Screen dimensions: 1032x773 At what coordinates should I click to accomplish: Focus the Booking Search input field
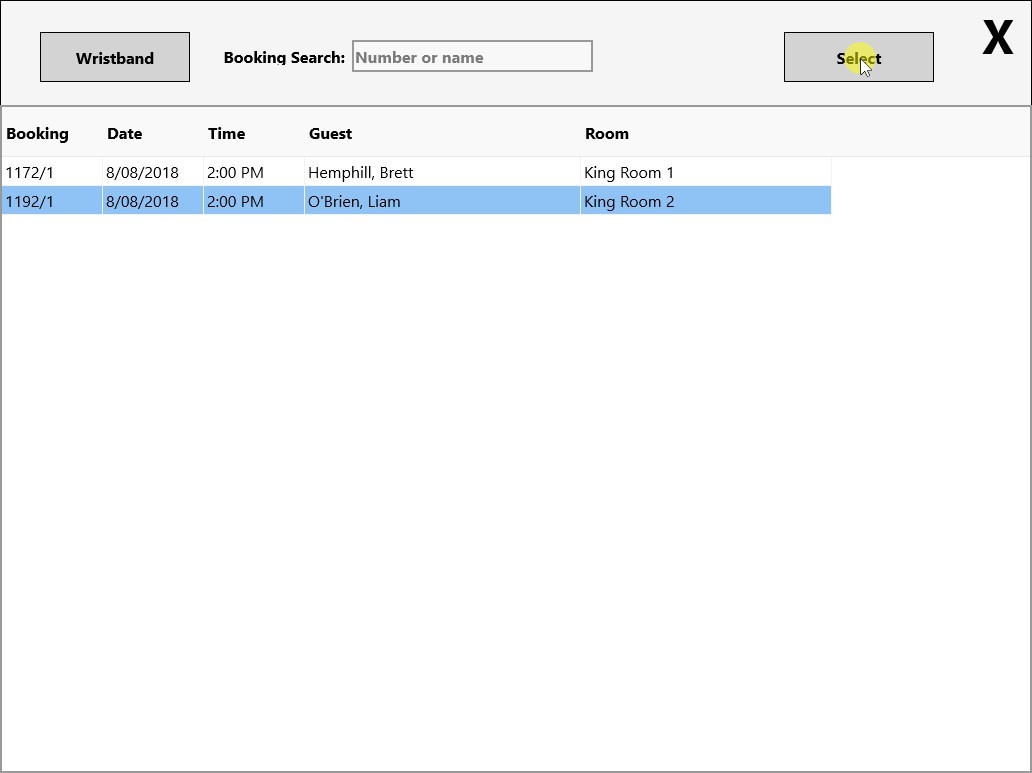472,57
